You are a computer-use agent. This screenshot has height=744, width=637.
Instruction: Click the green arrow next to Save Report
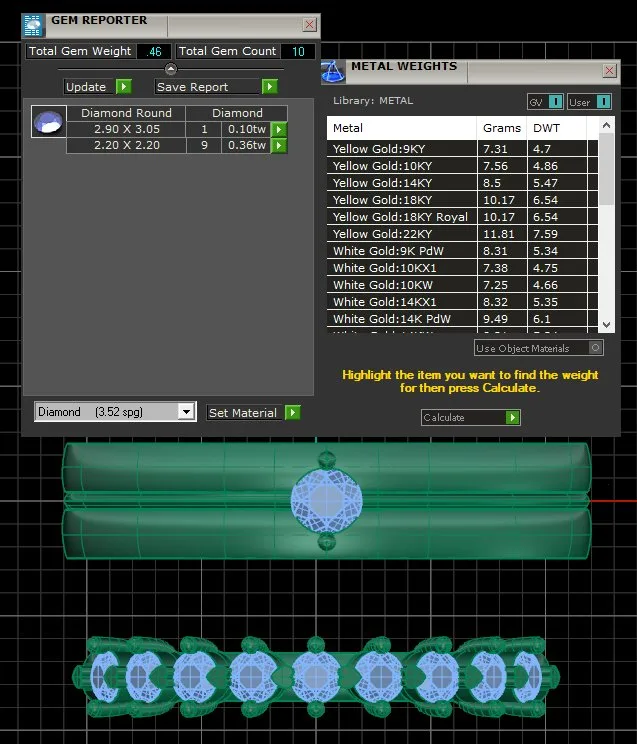[270, 87]
